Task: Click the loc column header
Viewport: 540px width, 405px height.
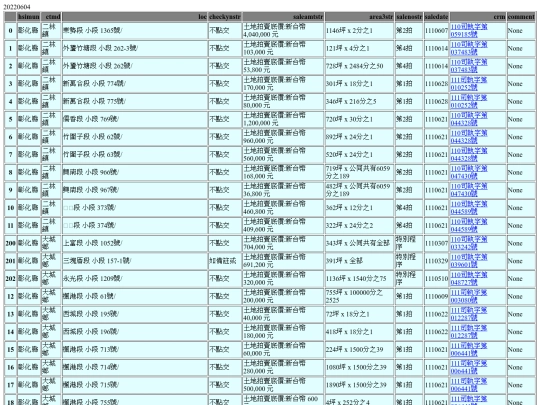Action: 135,17
